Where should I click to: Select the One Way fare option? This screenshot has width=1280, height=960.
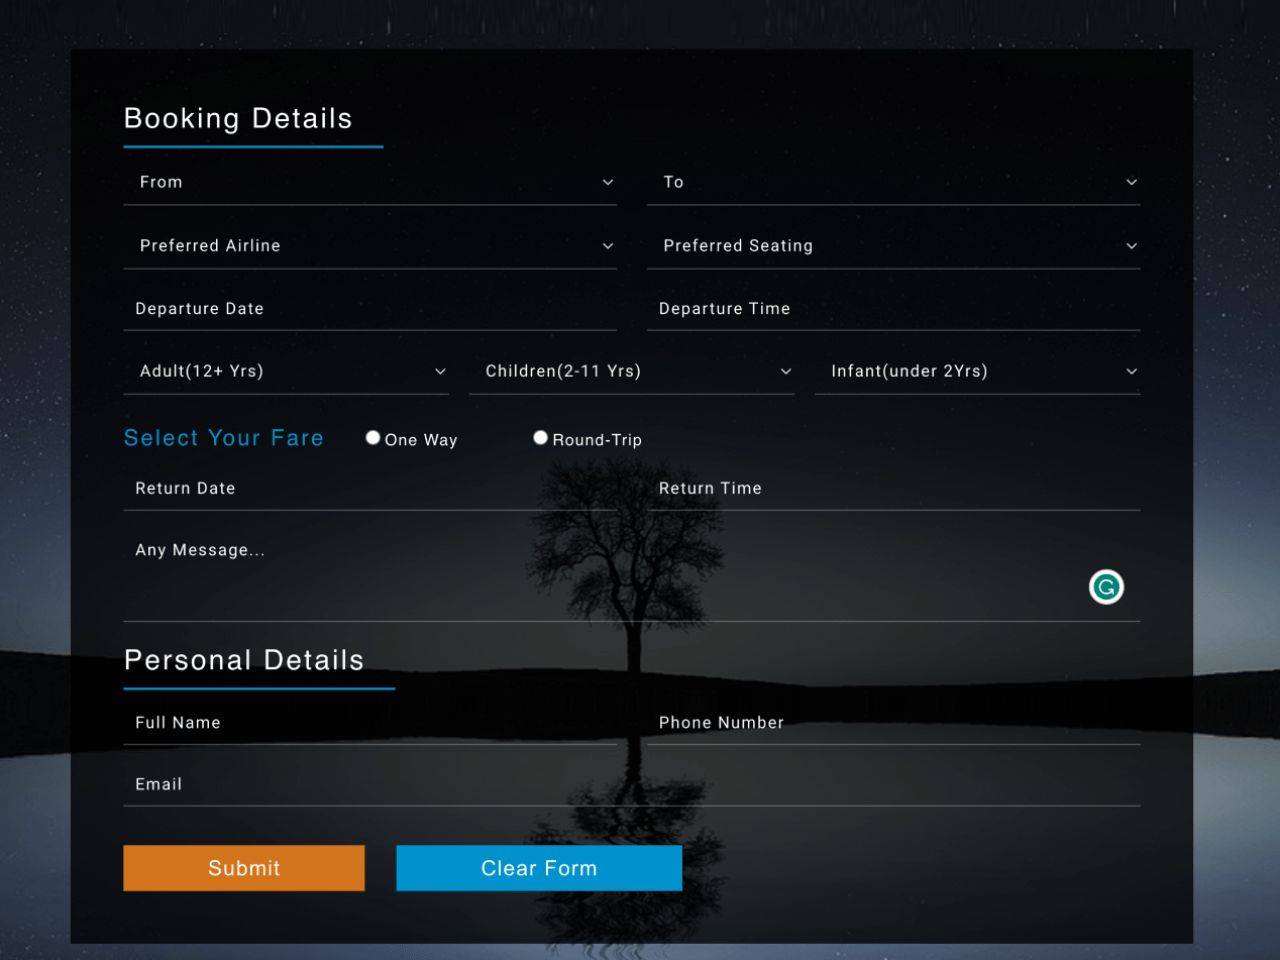coord(372,437)
